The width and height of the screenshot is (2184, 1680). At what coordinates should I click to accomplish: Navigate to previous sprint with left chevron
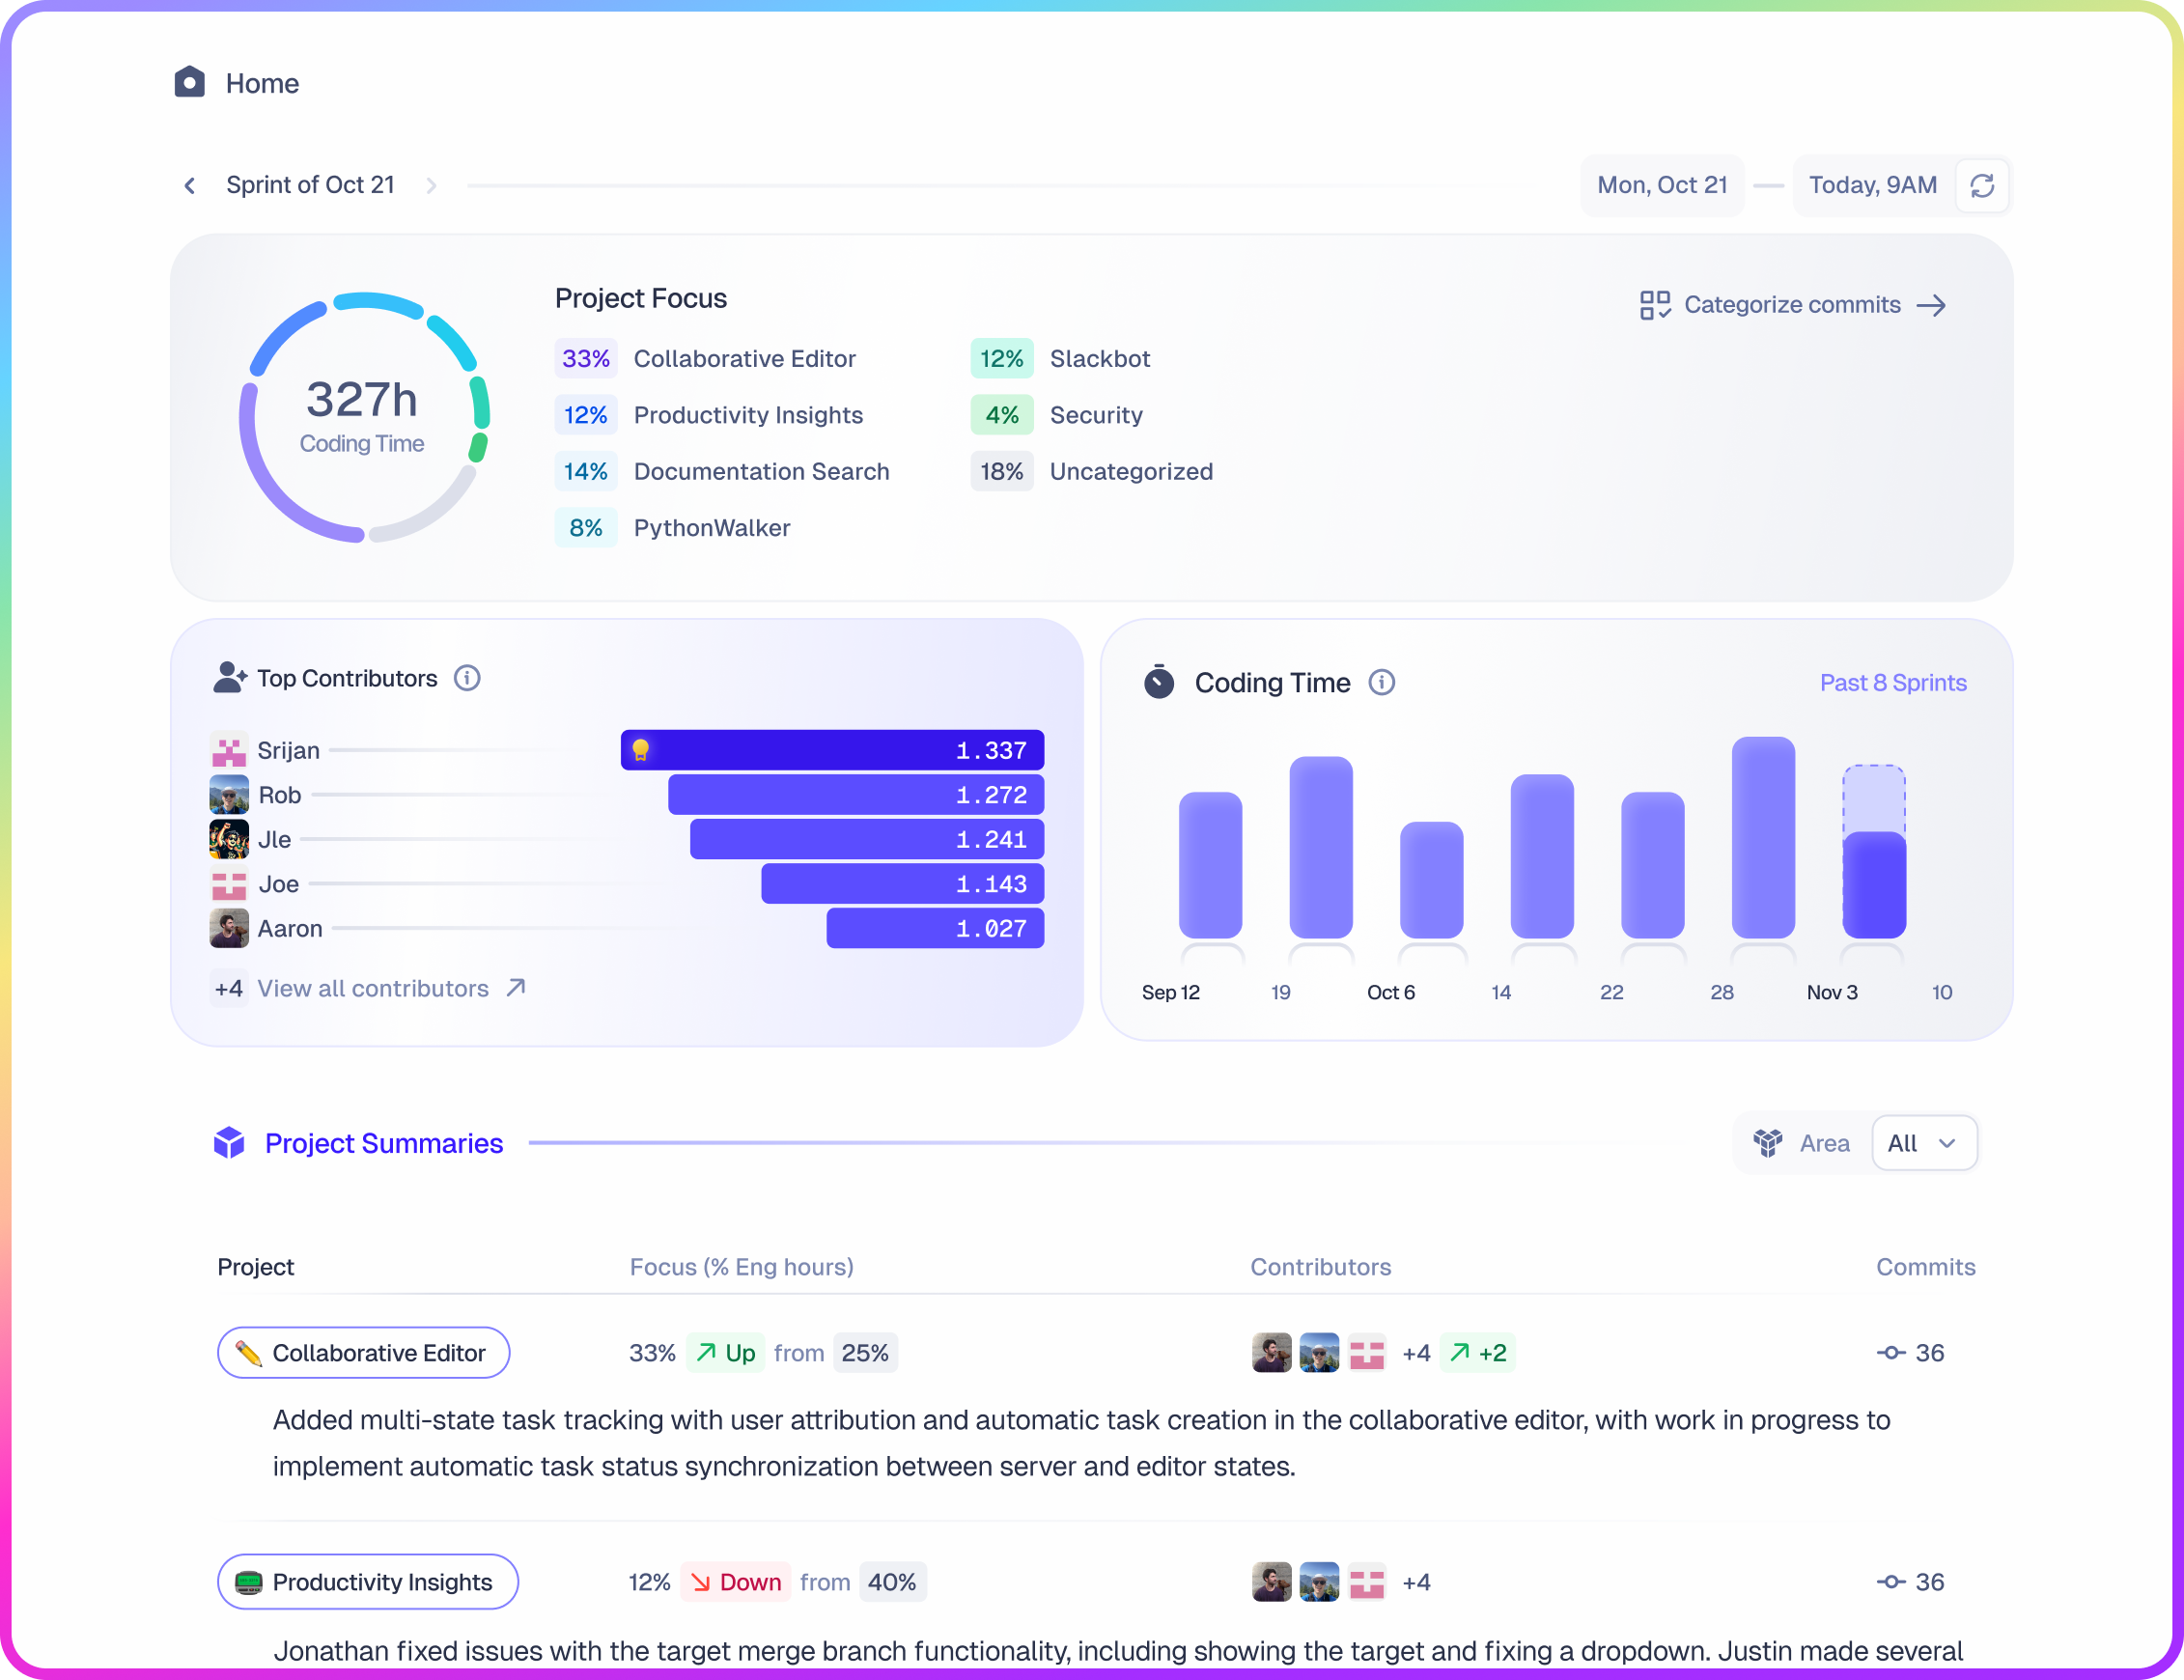coord(189,185)
